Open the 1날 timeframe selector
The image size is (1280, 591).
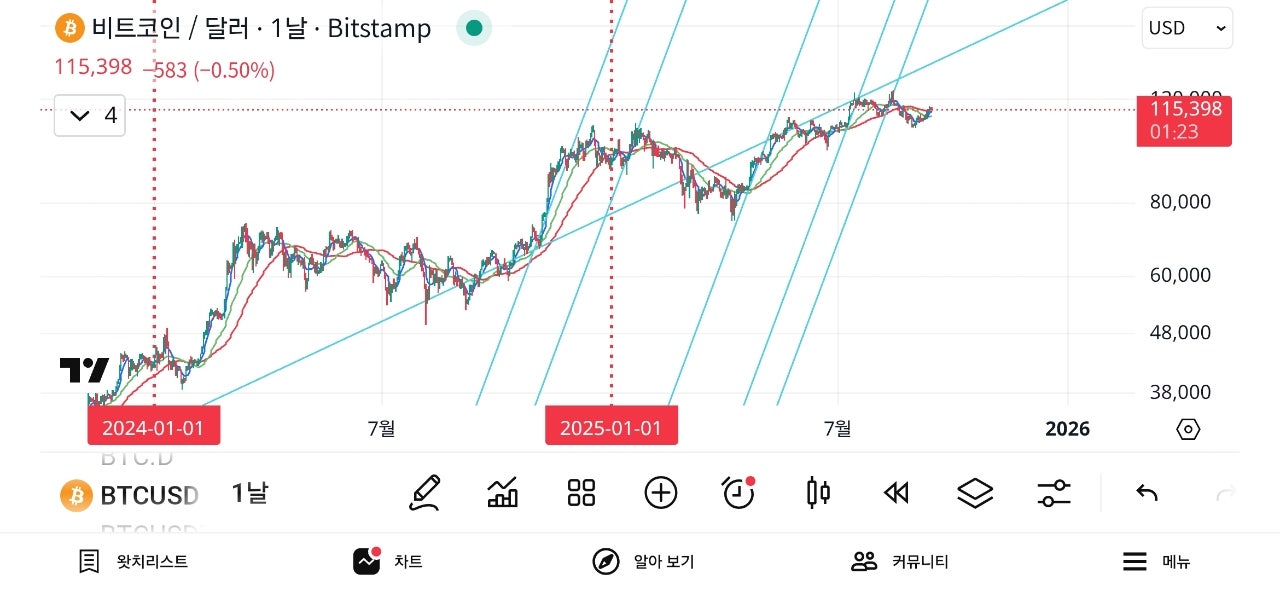pyautogui.click(x=250, y=493)
